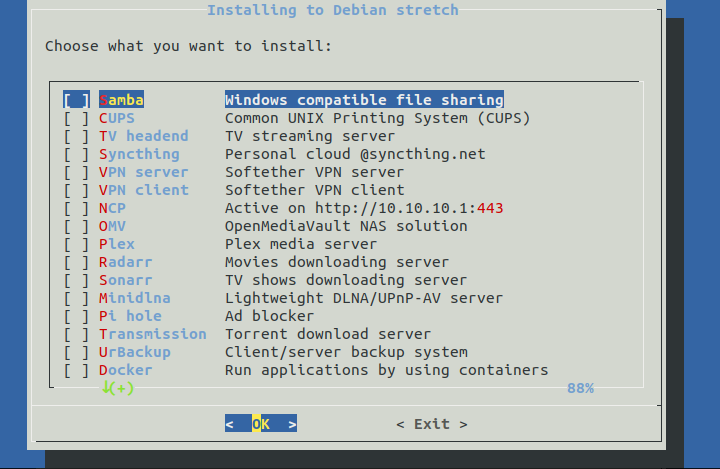720x469 pixels.
Task: Click 'Softether VPN server' description
Action: click(x=315, y=172)
